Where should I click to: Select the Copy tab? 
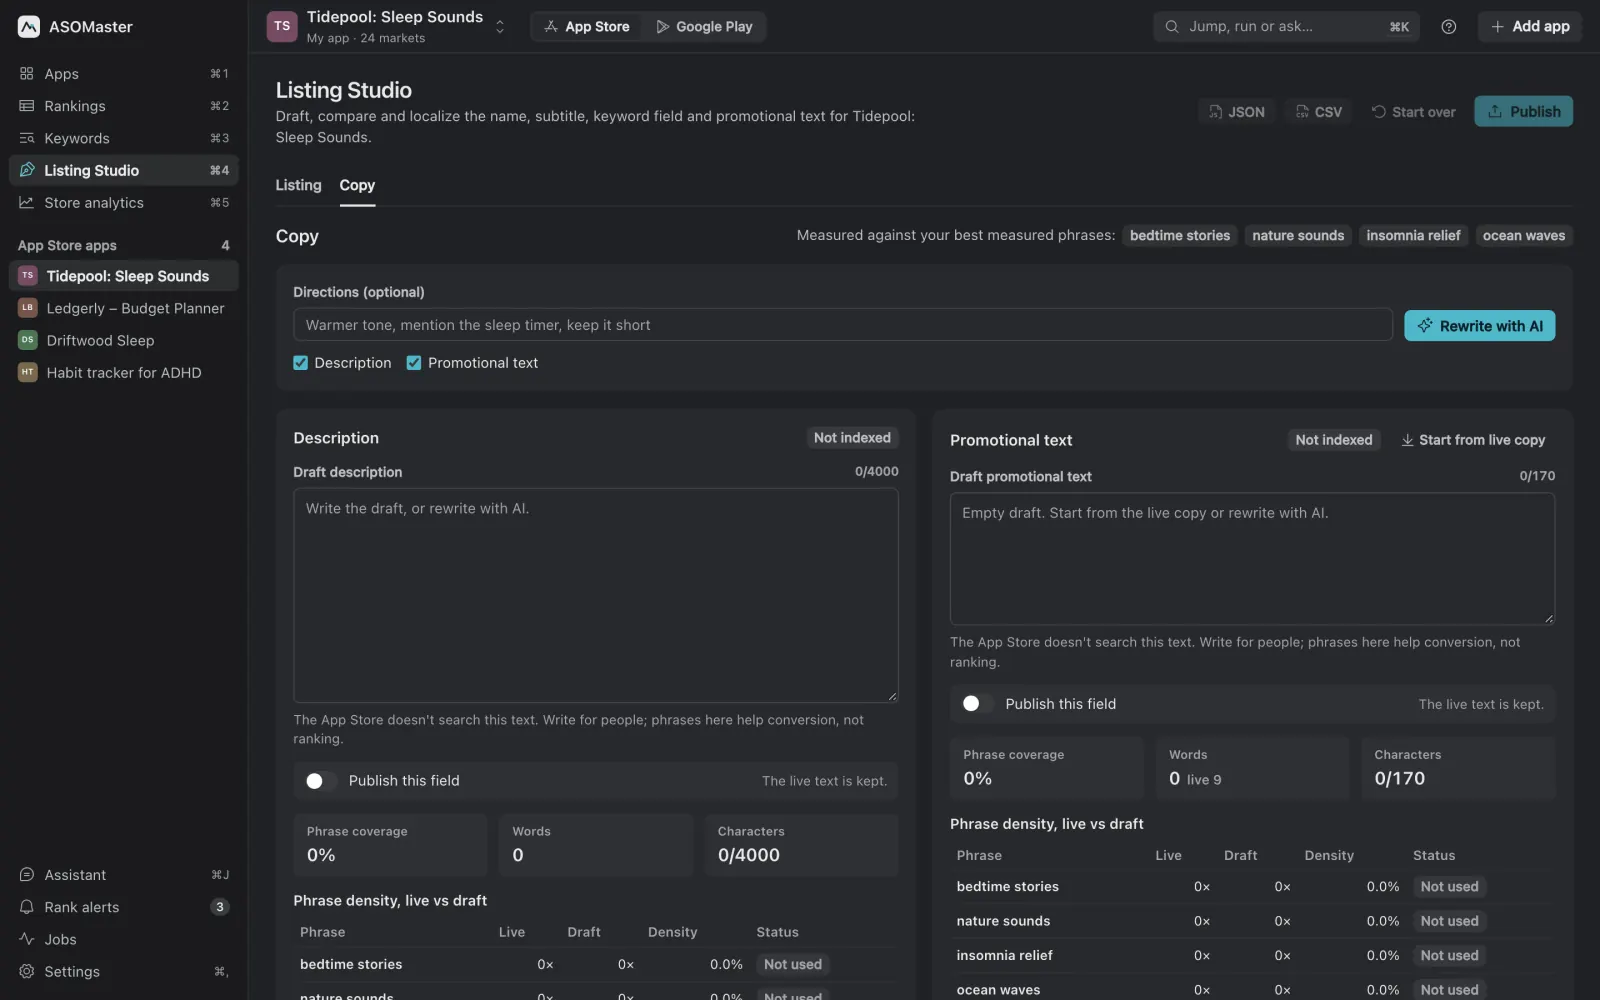point(357,185)
